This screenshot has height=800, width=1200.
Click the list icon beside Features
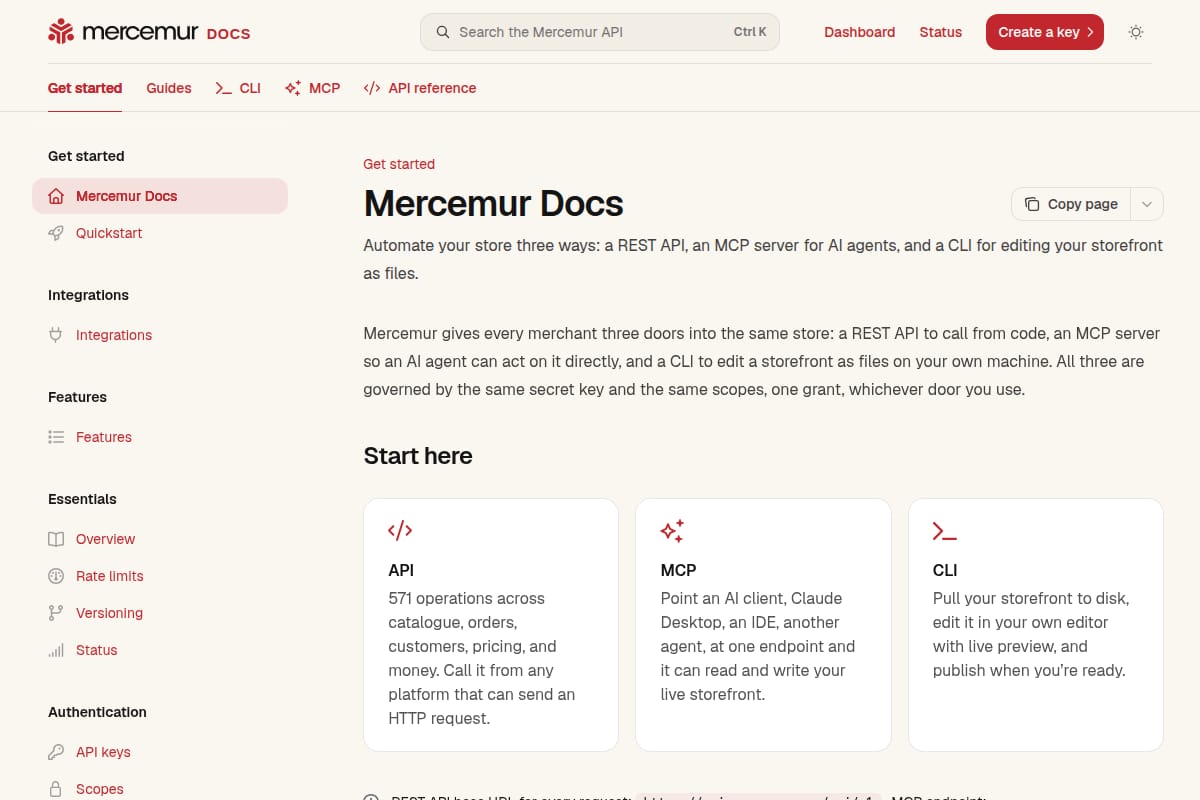56,437
